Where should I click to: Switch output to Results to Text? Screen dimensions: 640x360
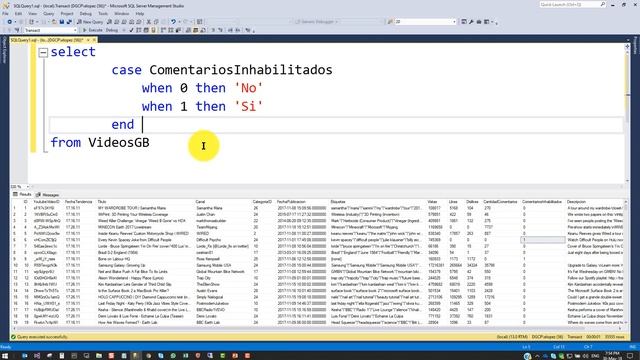click(188, 30)
